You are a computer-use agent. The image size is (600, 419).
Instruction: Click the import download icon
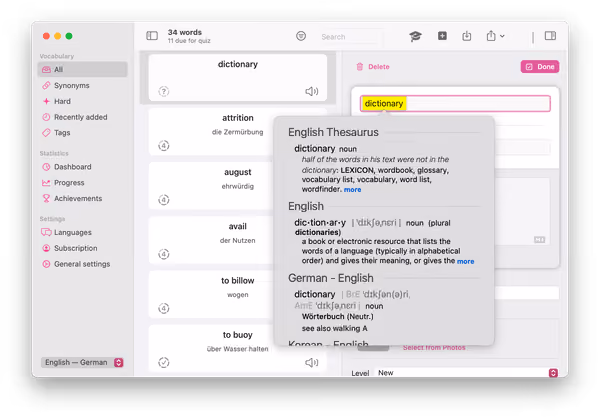tap(466, 36)
